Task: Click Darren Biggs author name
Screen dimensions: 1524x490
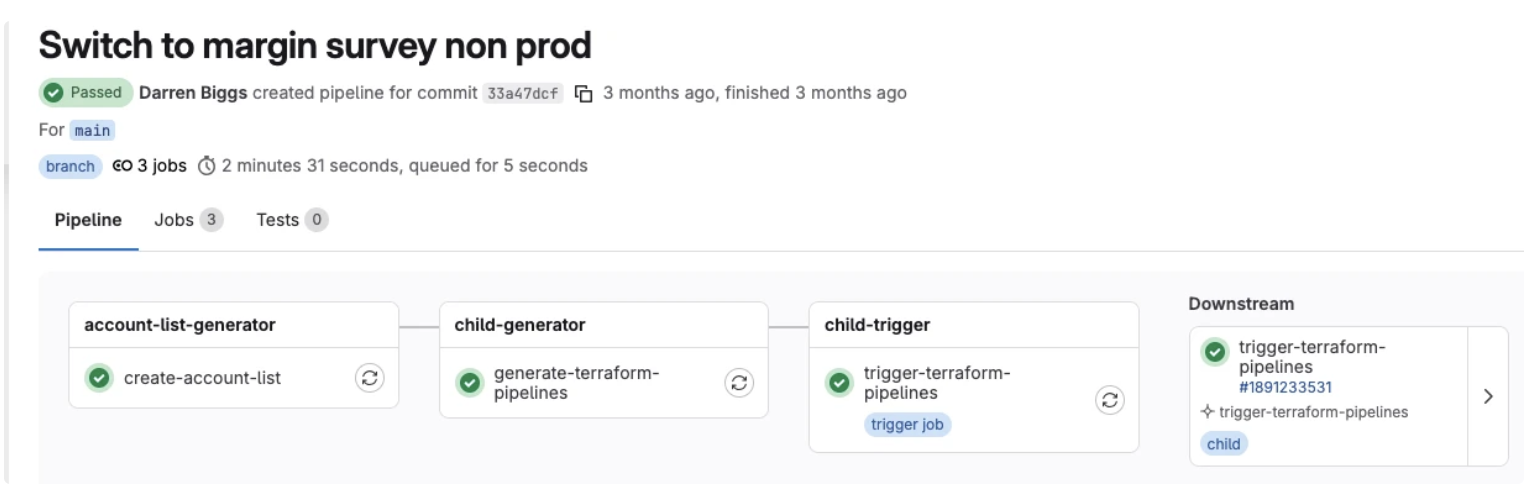Action: [x=193, y=93]
